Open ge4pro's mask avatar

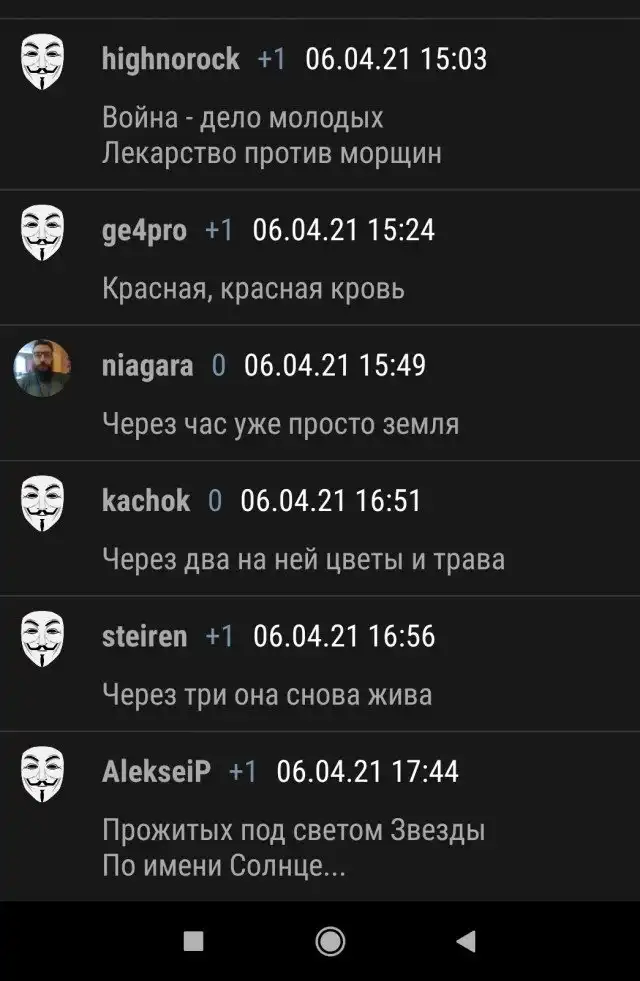43,232
